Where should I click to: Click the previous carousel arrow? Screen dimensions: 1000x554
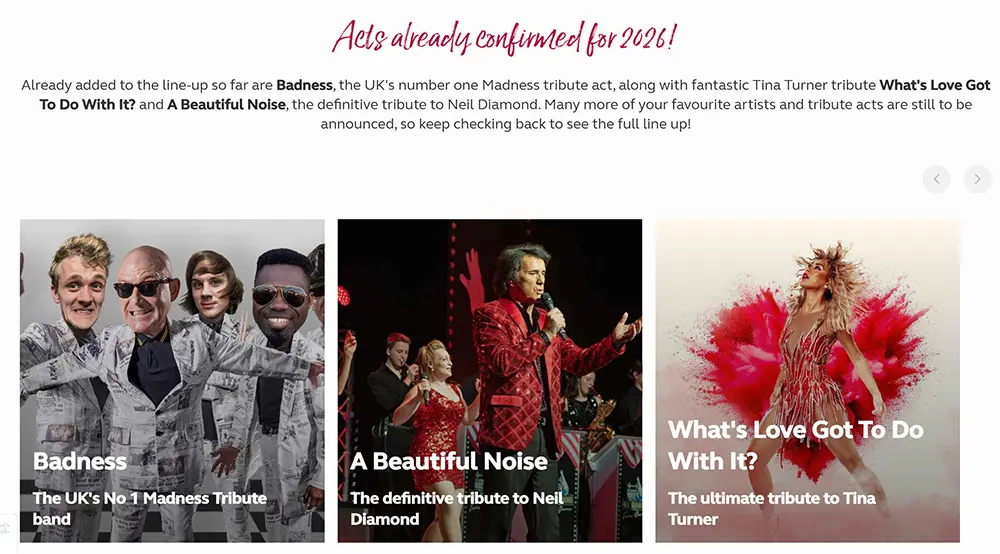pyautogui.click(x=936, y=179)
